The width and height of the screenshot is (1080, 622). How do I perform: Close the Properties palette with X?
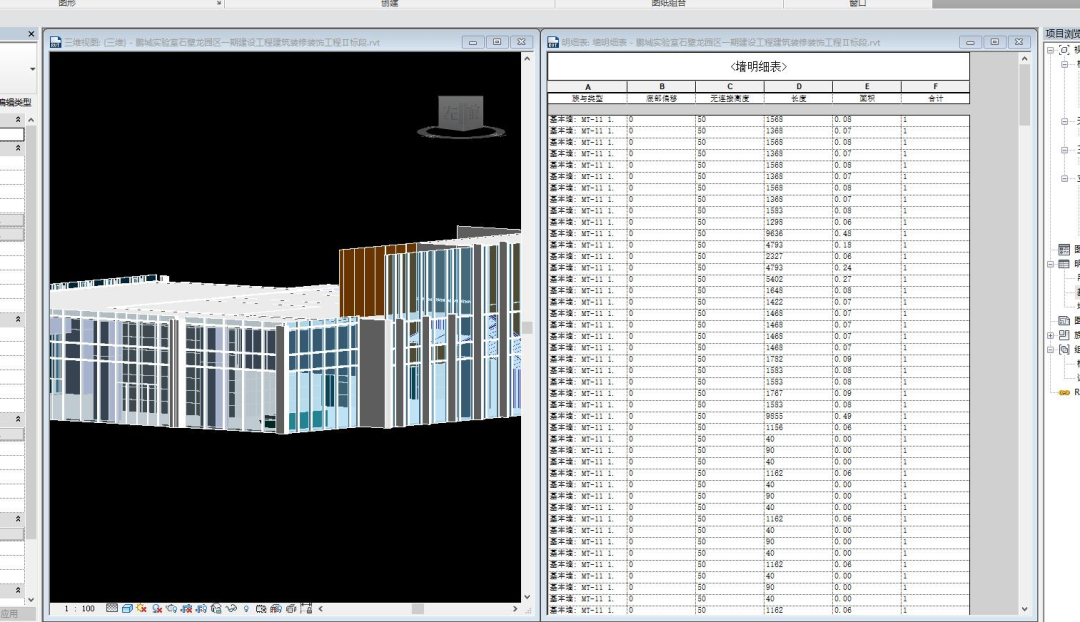click(x=31, y=34)
